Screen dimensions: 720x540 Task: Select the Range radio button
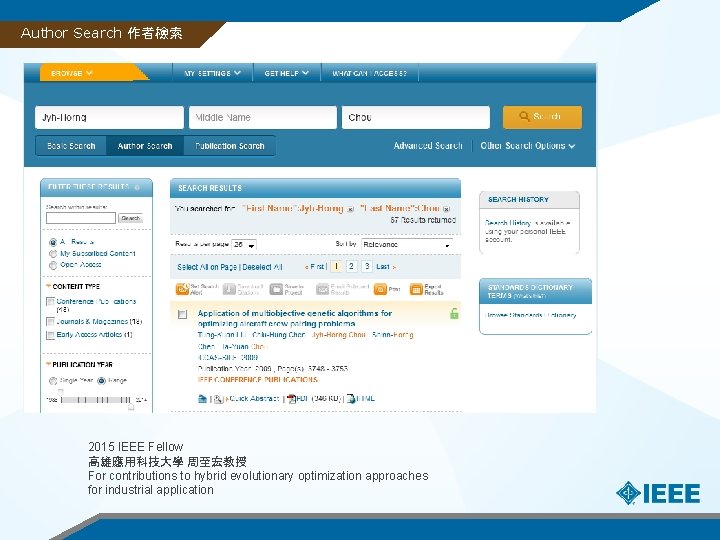pos(101,381)
